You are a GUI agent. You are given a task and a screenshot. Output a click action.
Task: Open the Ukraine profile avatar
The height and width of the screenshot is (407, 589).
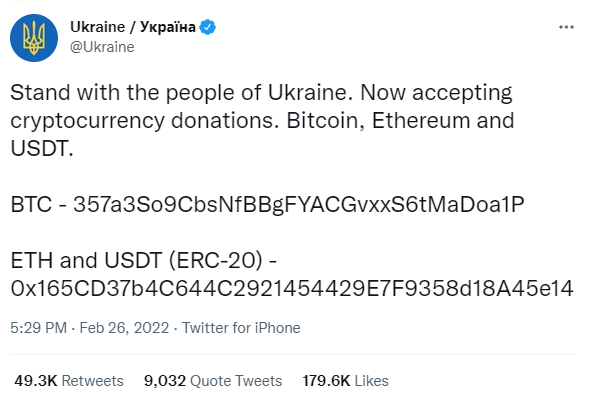click(34, 38)
